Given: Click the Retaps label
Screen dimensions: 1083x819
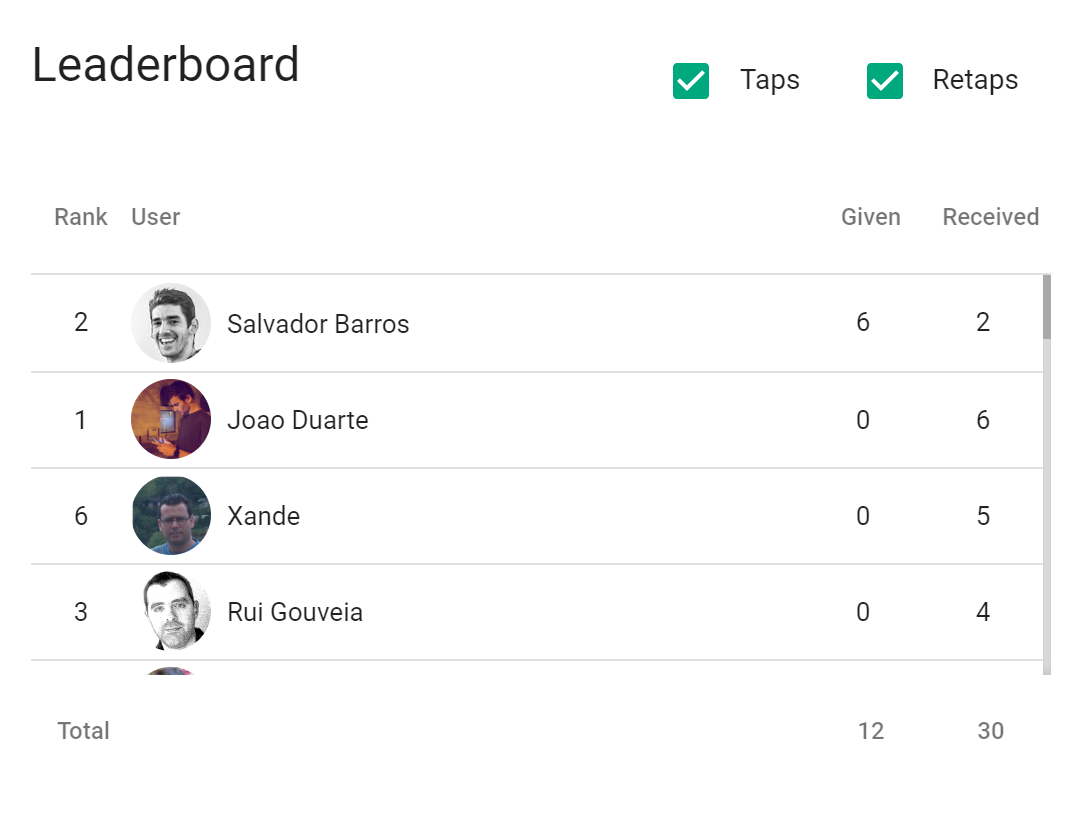Looking at the screenshot, I should (x=975, y=80).
